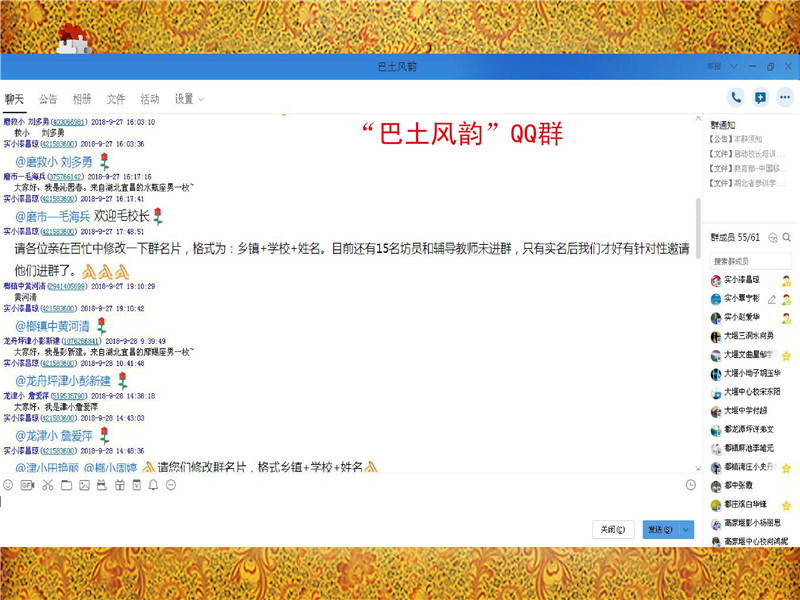The image size is (800, 600).
Task: Start a group voice call
Action: click(x=736, y=97)
